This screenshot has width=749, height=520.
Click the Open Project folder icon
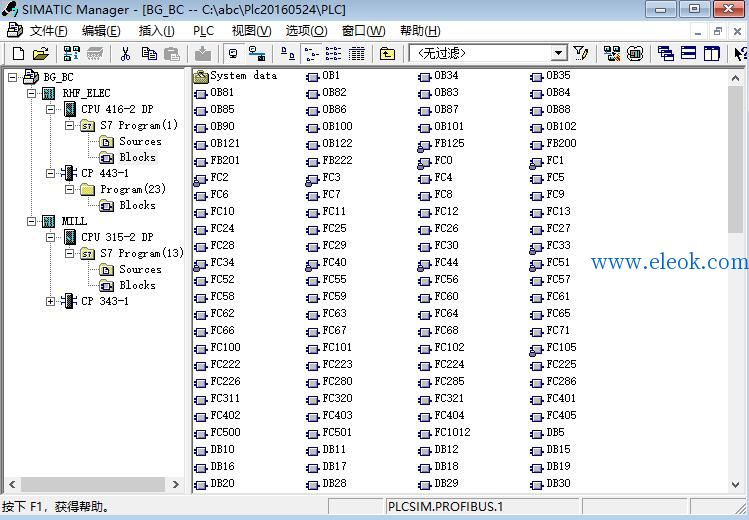(x=41, y=53)
